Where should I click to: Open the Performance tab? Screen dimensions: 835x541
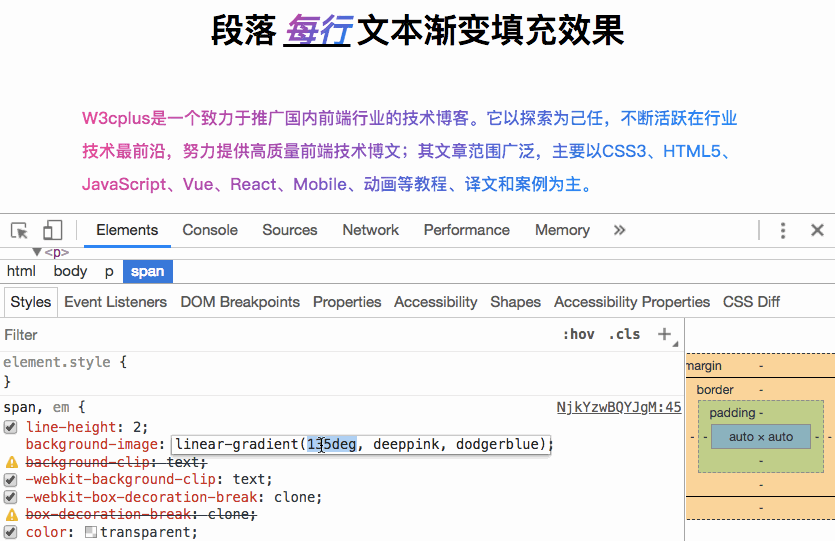coord(466,230)
